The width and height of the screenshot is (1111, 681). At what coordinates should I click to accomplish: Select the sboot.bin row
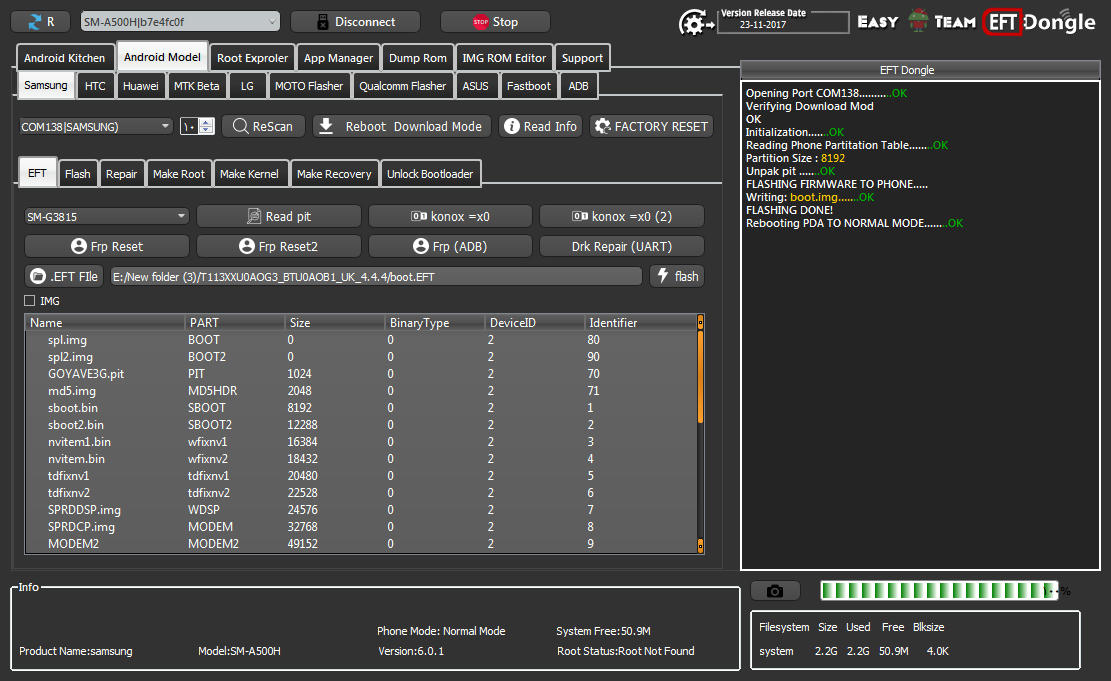tap(361, 408)
